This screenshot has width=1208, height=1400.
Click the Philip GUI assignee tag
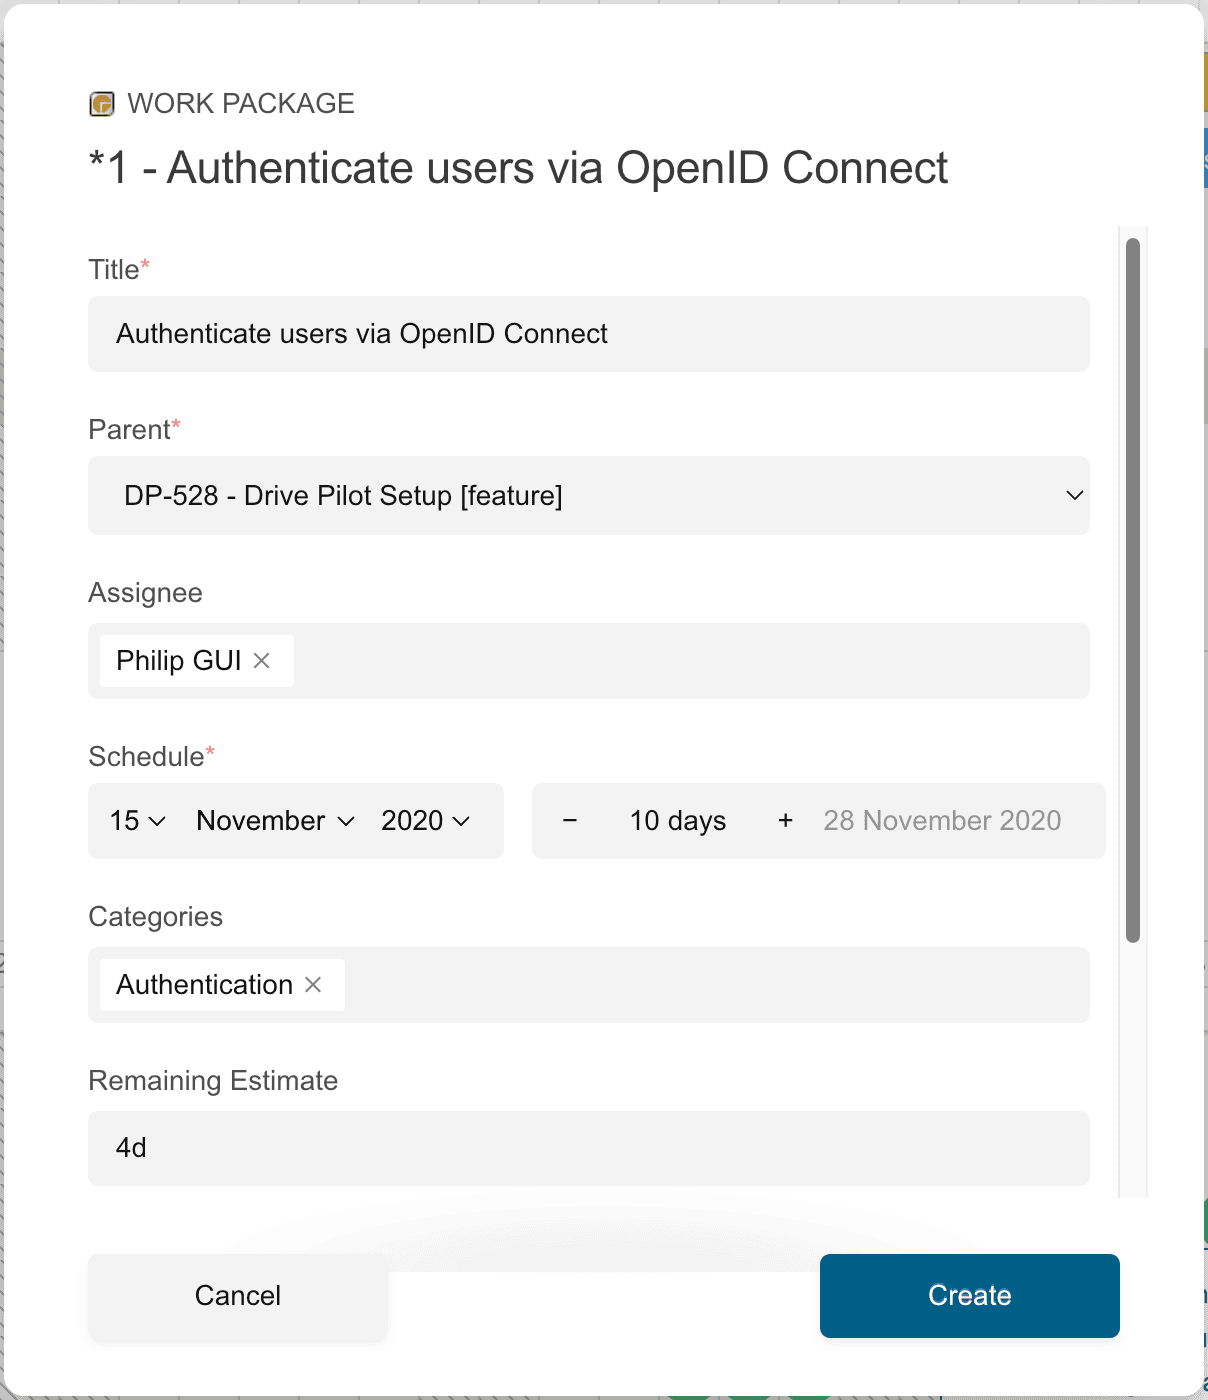coord(179,661)
